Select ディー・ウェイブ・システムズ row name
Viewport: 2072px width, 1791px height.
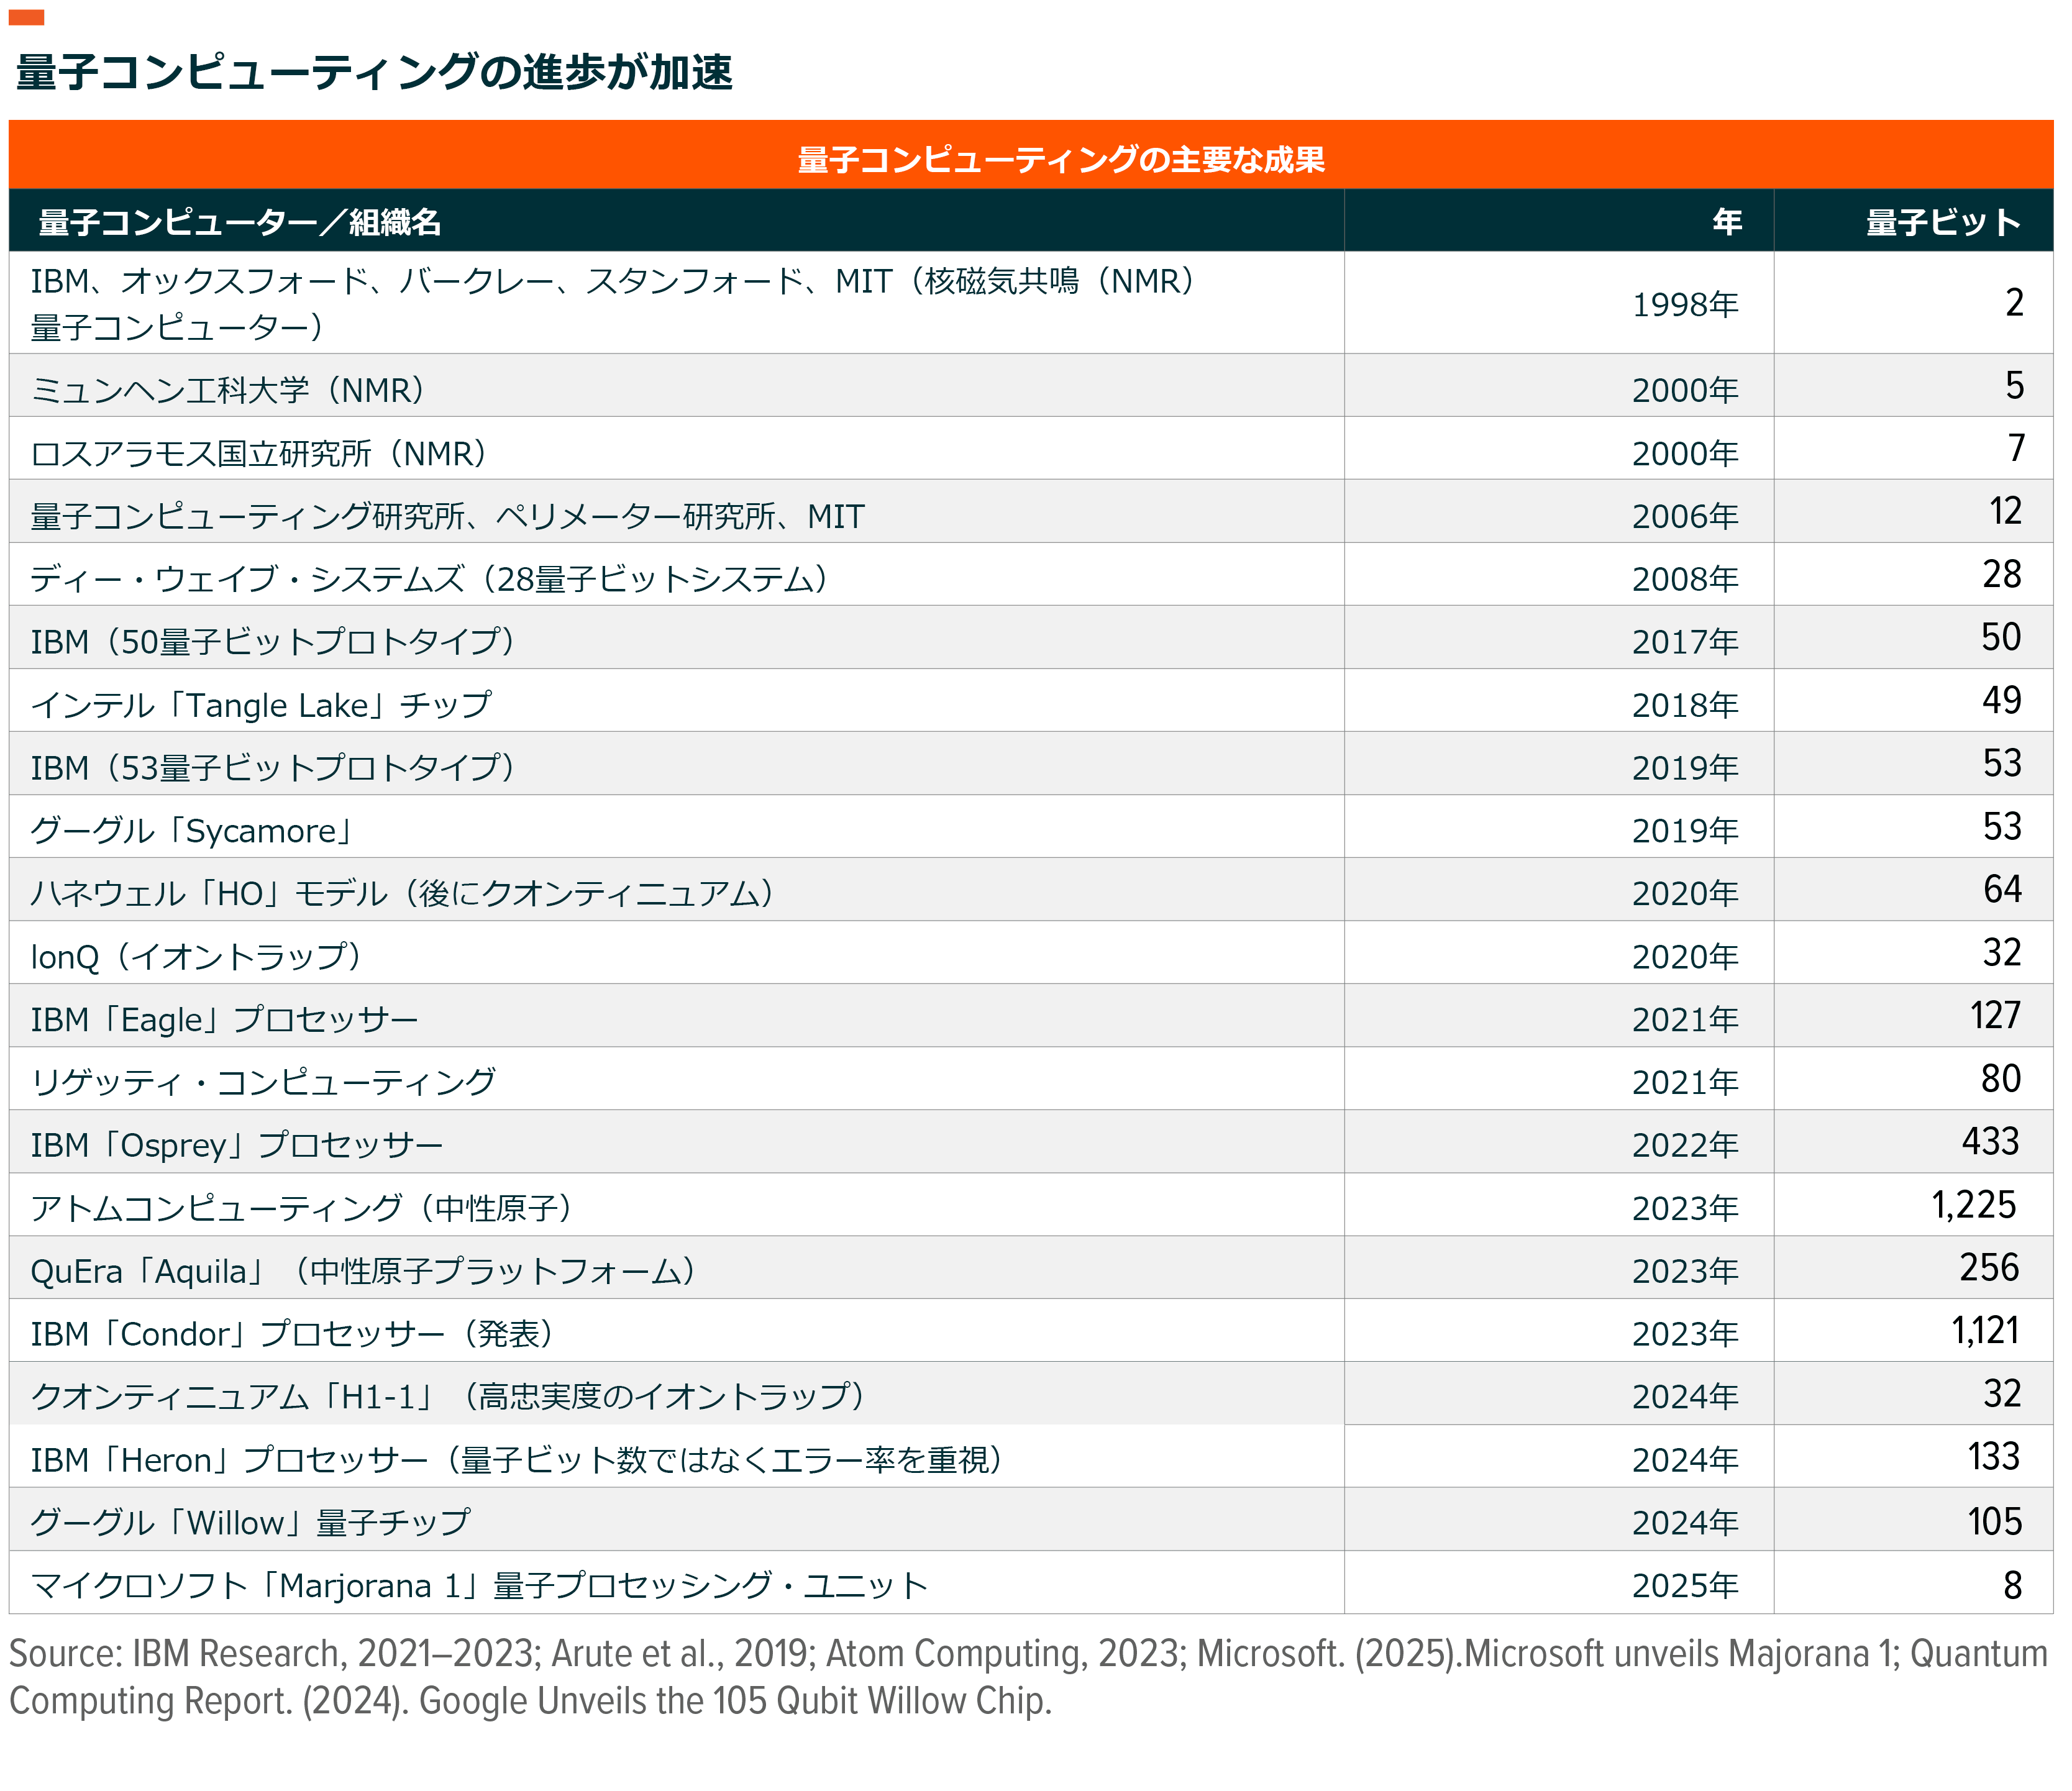(x=429, y=579)
